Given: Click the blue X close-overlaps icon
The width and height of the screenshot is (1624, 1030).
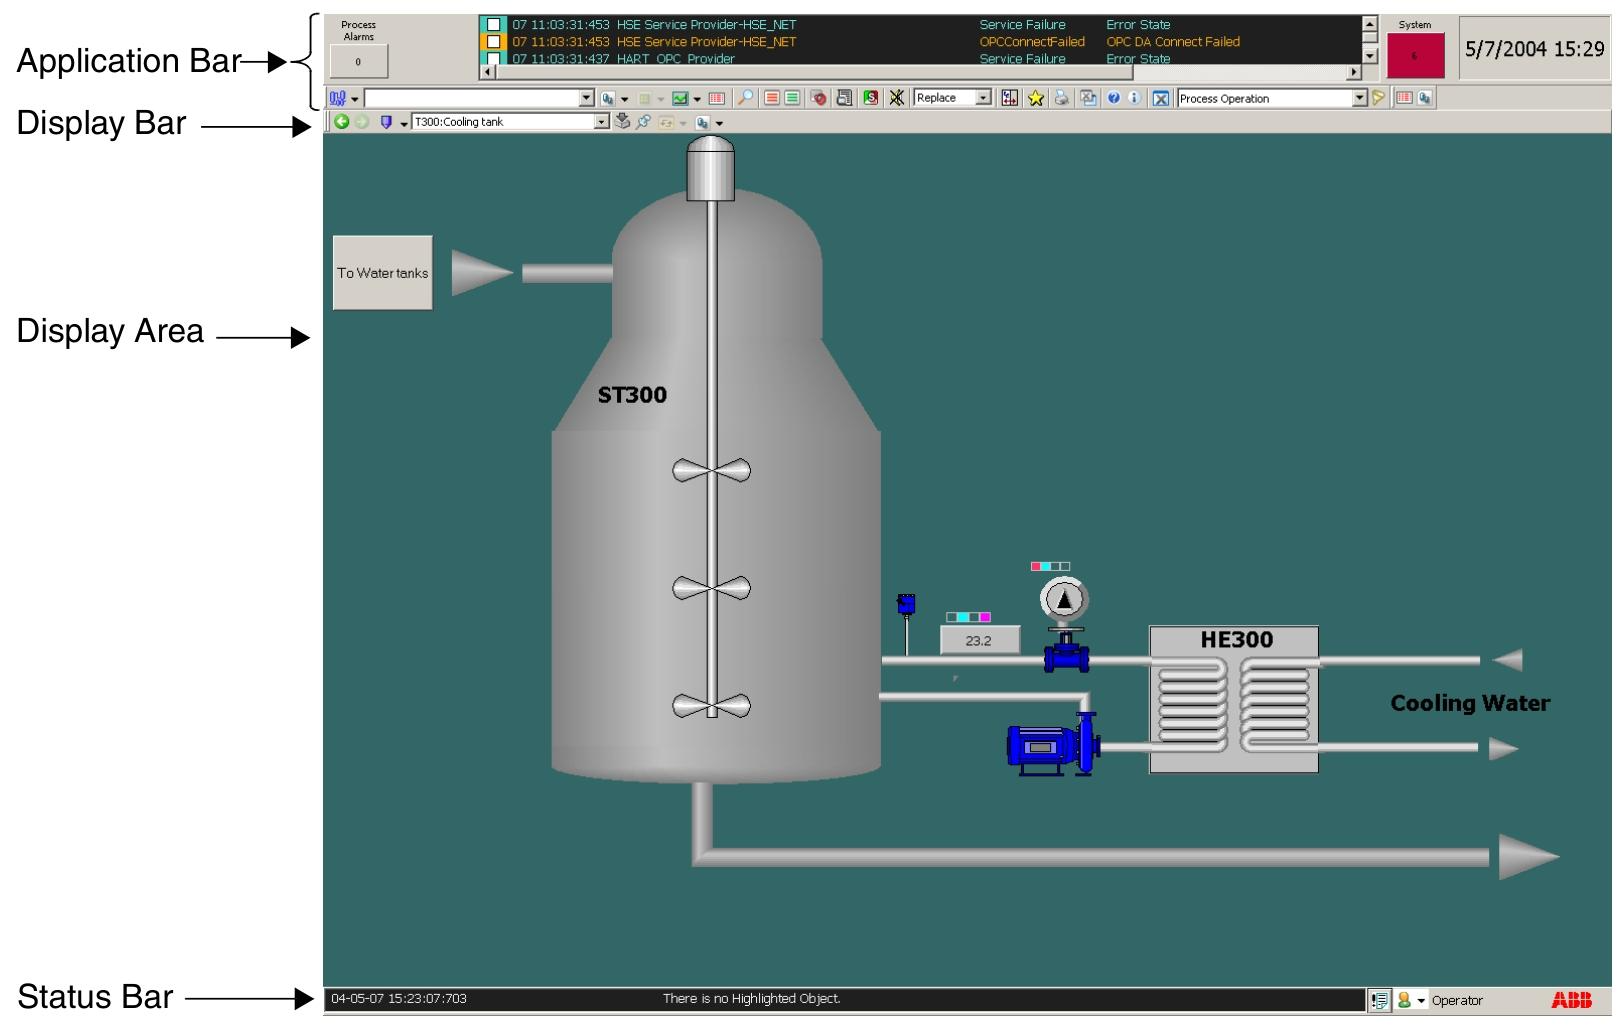Looking at the screenshot, I should [1160, 98].
